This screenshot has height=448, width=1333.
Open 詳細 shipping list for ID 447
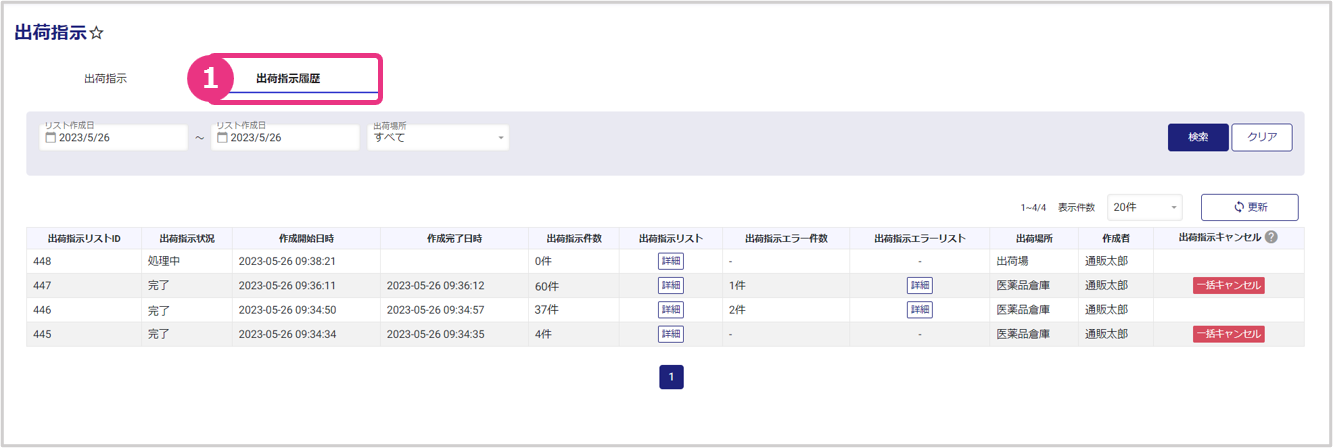[x=670, y=285]
